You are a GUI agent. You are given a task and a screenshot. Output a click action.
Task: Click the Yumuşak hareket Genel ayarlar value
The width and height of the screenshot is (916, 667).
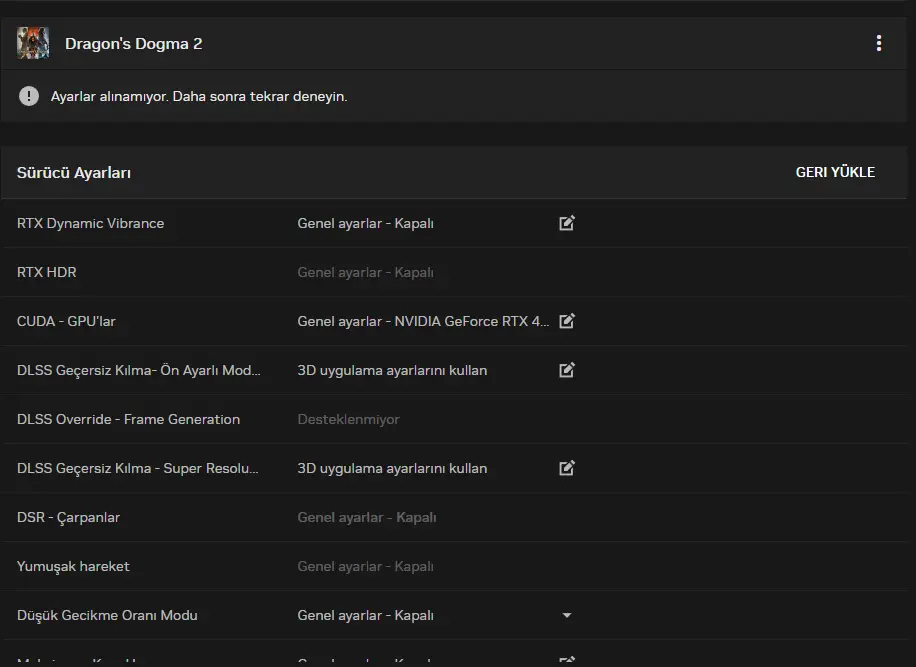(366, 567)
